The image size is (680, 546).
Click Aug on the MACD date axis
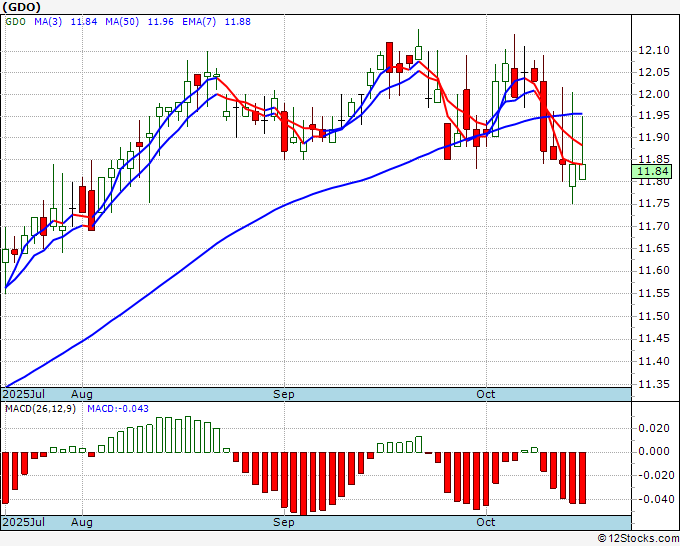pos(82,522)
